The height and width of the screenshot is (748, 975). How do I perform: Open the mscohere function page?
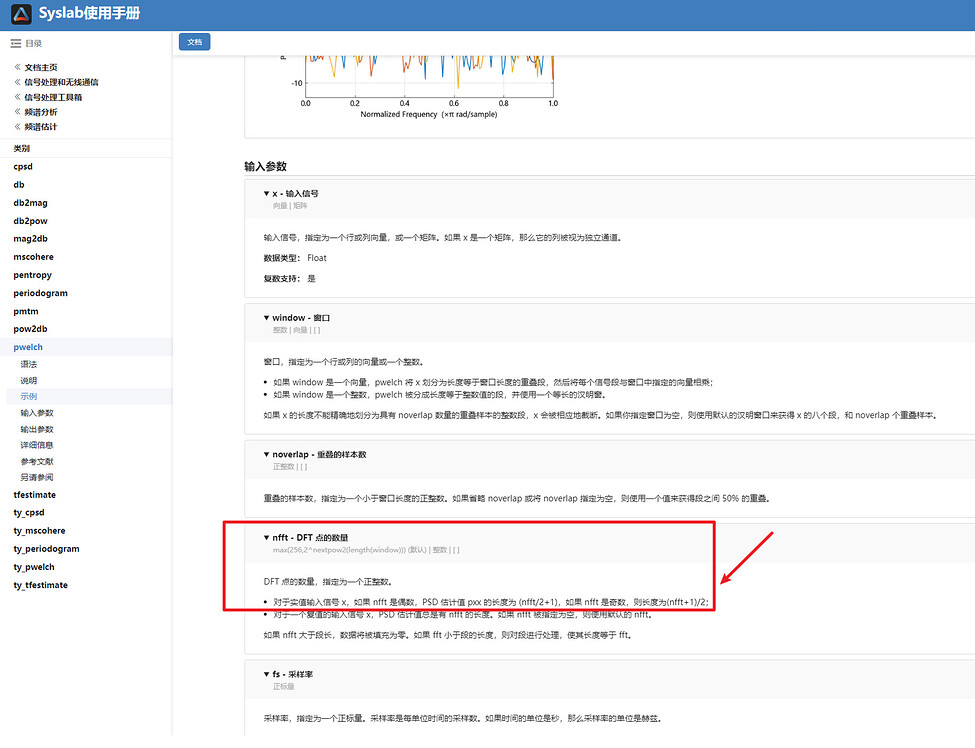(34, 257)
